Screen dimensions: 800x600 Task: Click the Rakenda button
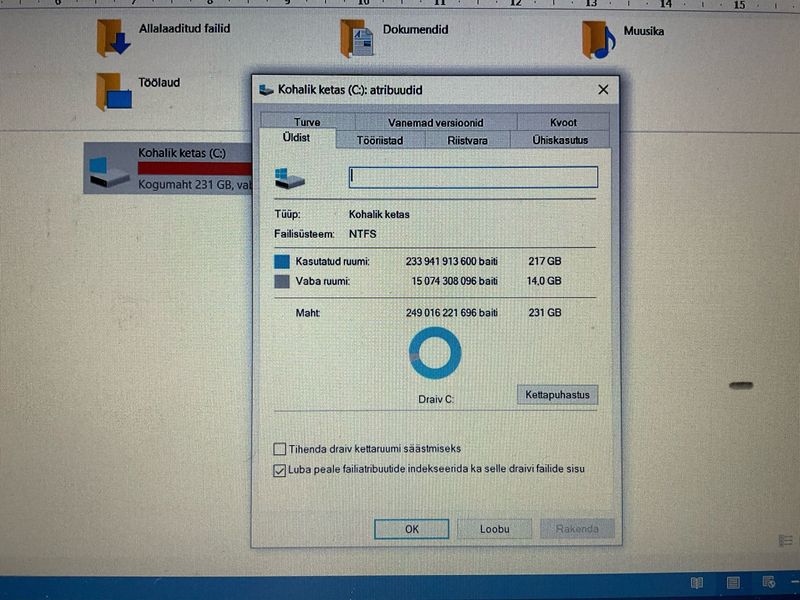577,529
